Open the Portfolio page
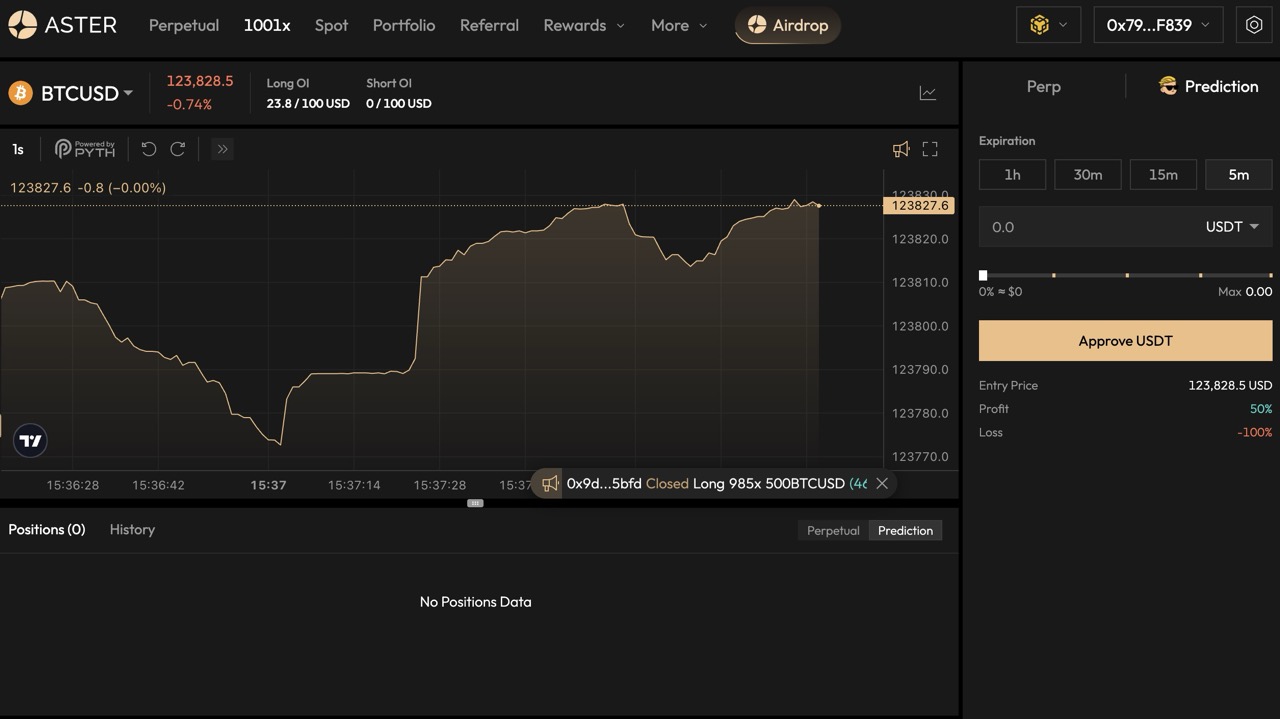Image resolution: width=1280 pixels, height=719 pixels. point(403,25)
